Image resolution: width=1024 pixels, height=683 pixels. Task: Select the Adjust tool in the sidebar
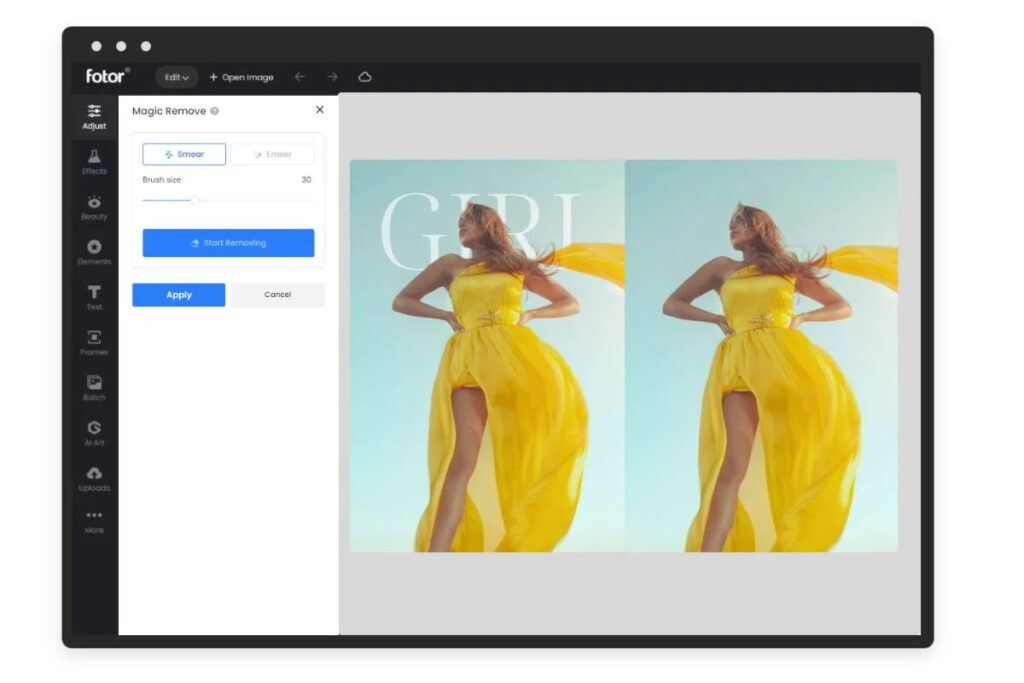tap(93, 117)
